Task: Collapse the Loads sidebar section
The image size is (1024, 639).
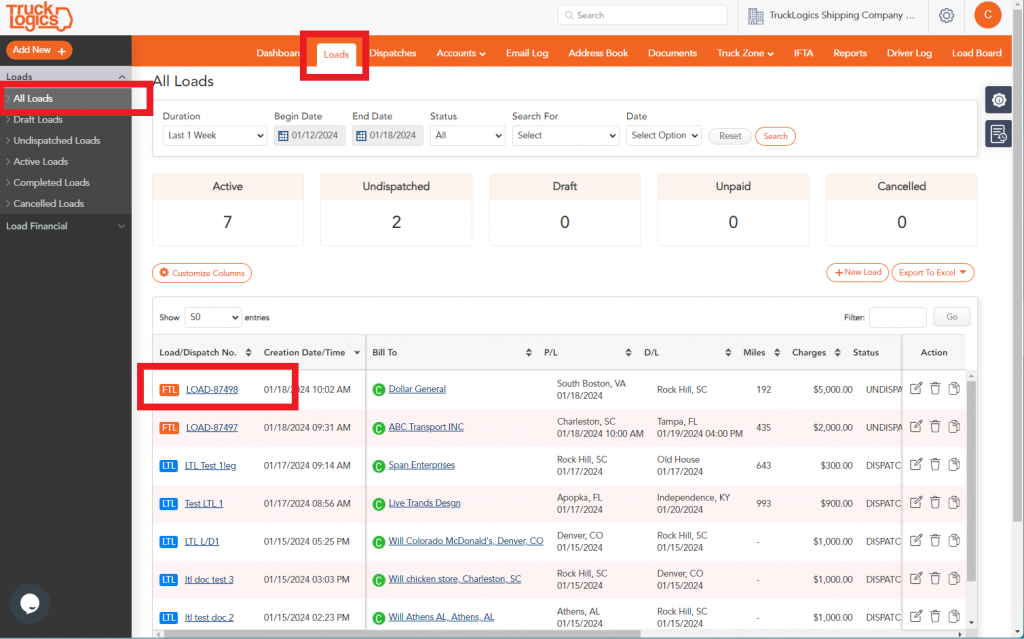Action: [65, 76]
